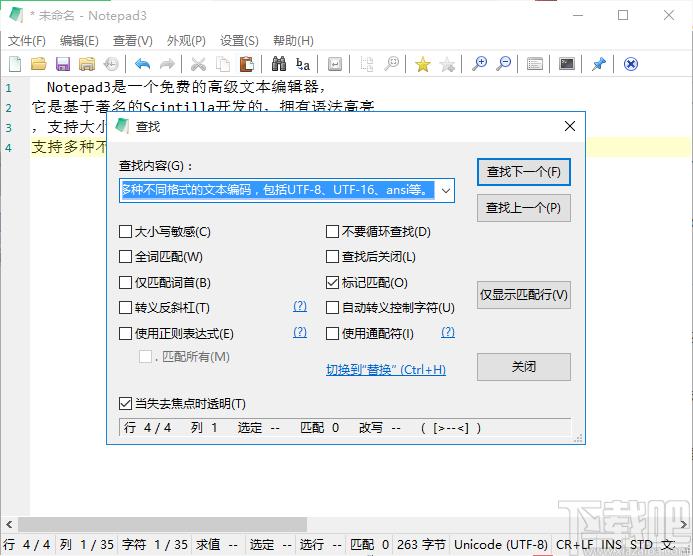Screen dimensions: 693x556
Task: Click Unicode (UTF-8) in status bar
Action: point(501,545)
